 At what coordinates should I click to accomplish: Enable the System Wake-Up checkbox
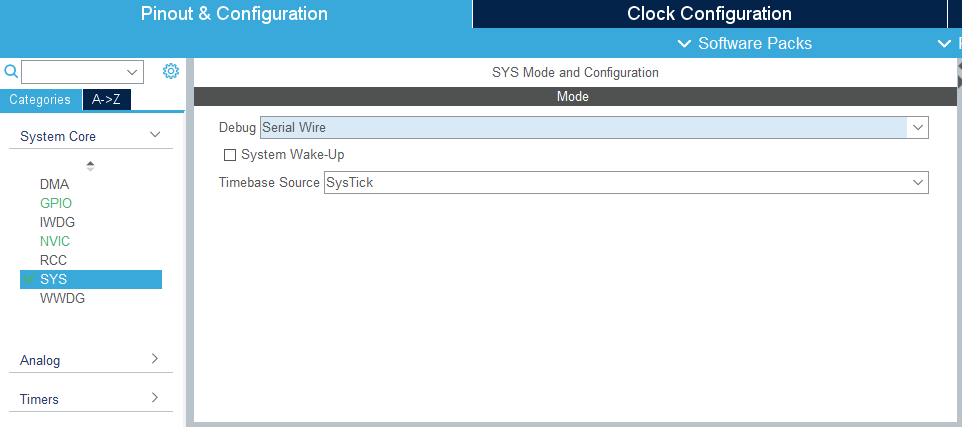230,155
